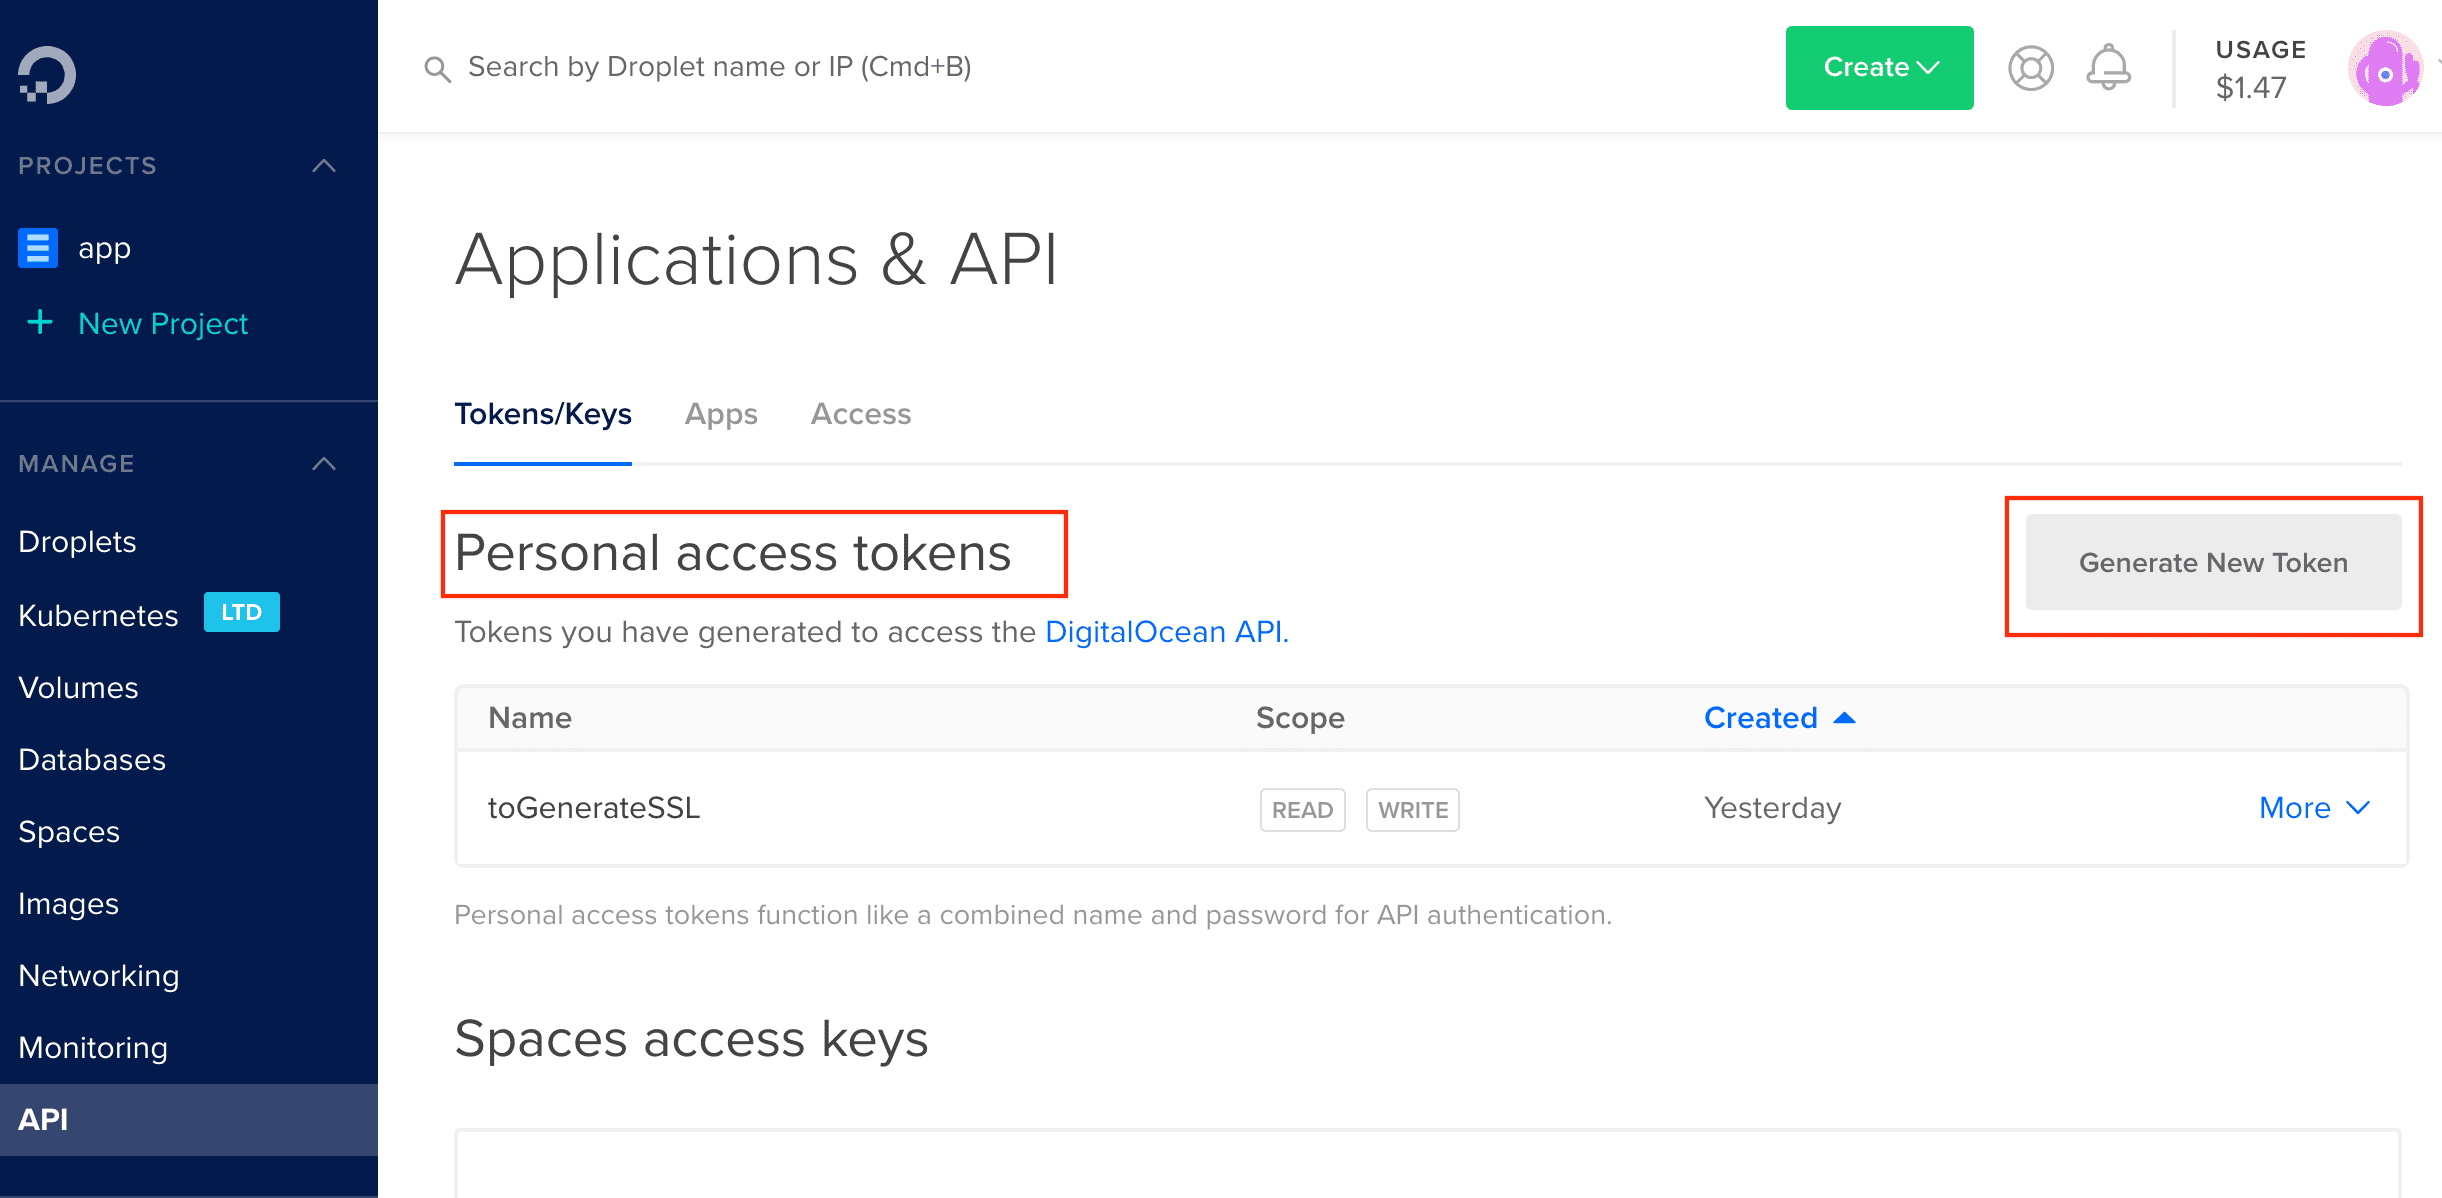Open Images in the sidebar
This screenshot has width=2442, height=1198.
click(x=68, y=904)
